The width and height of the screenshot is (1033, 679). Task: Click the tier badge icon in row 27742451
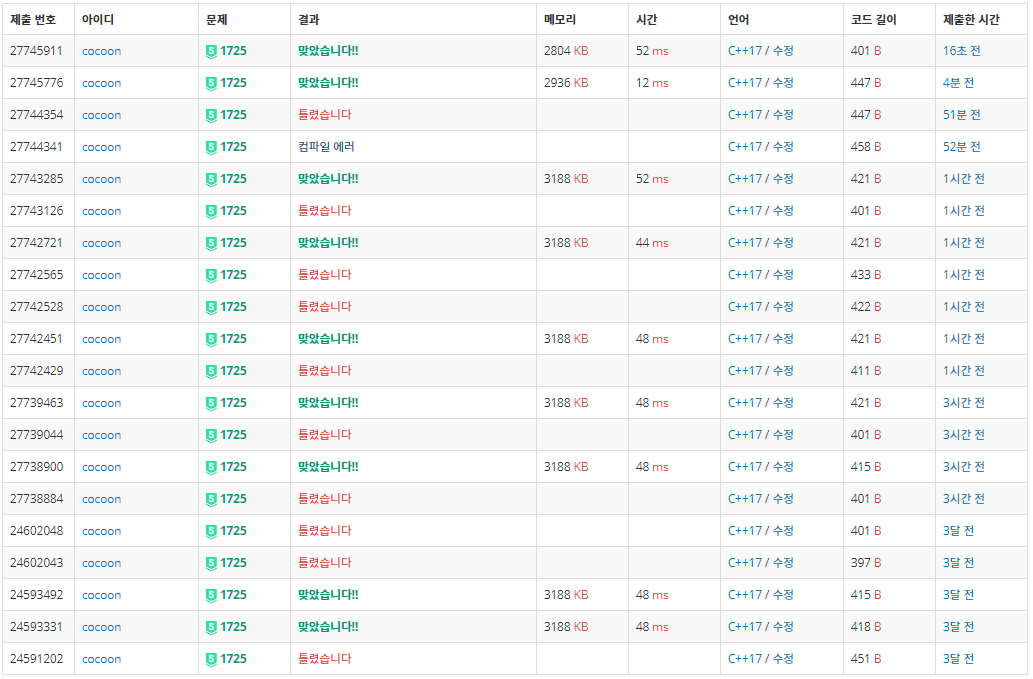click(x=211, y=339)
